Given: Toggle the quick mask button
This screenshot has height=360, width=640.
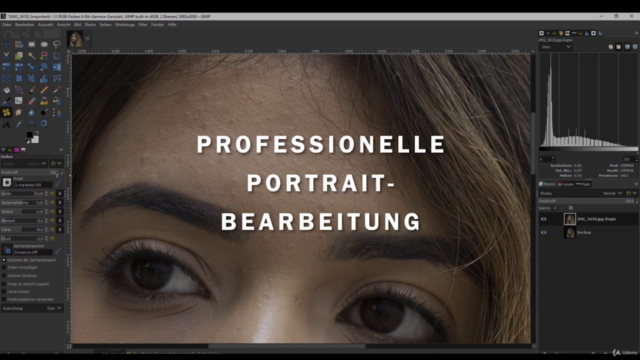Looking at the screenshot, I should click(x=69, y=346).
